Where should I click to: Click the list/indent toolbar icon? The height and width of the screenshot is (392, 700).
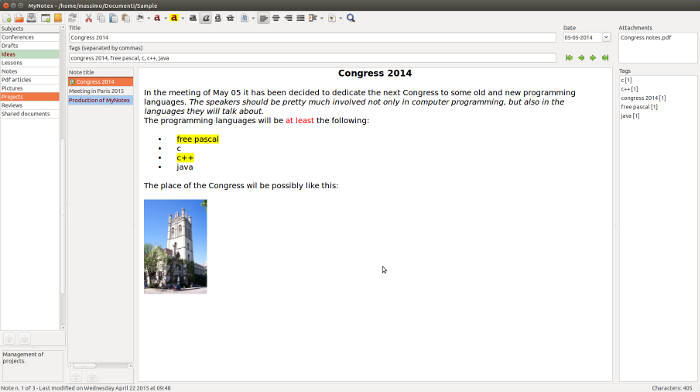tap(312, 18)
